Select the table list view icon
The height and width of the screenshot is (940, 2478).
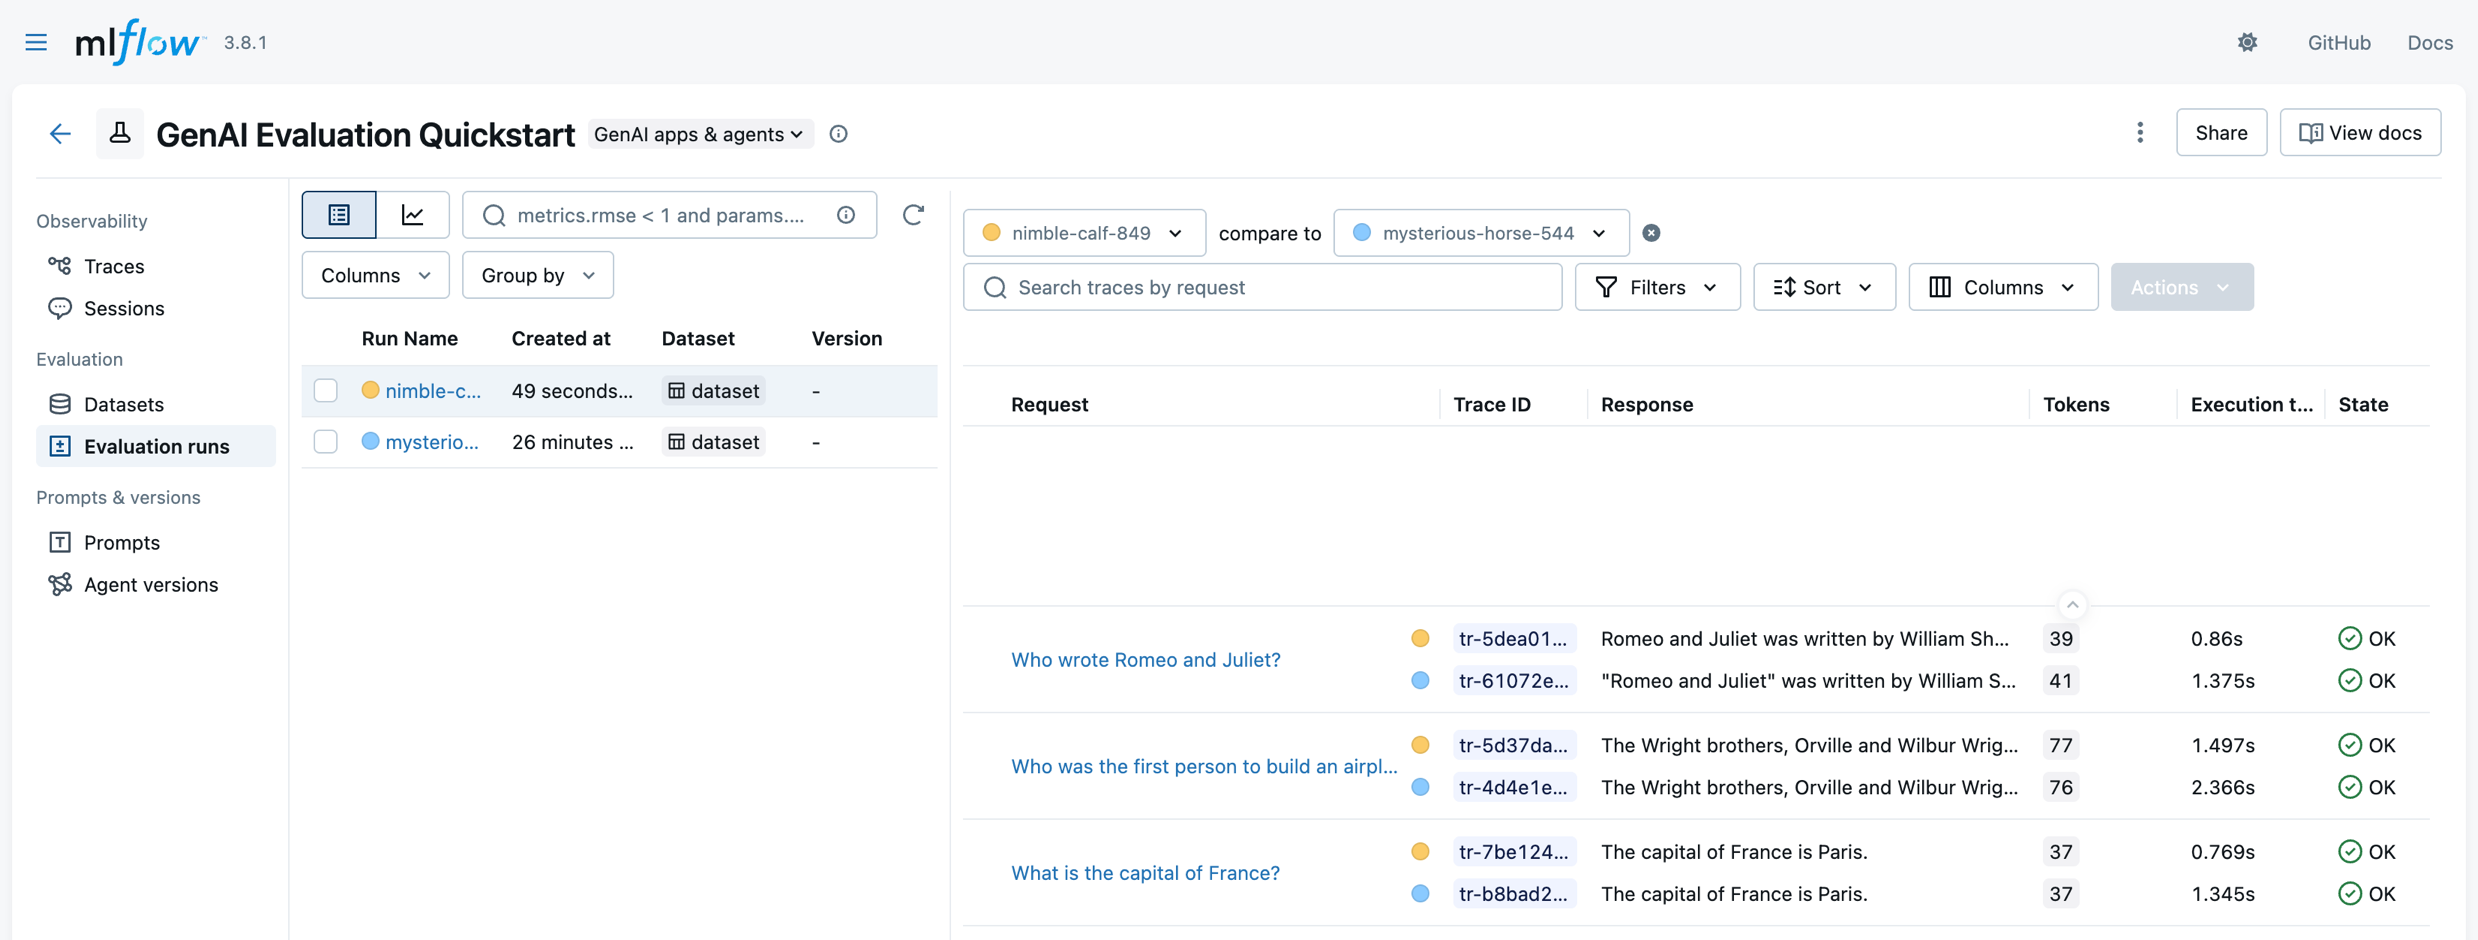[x=339, y=215]
